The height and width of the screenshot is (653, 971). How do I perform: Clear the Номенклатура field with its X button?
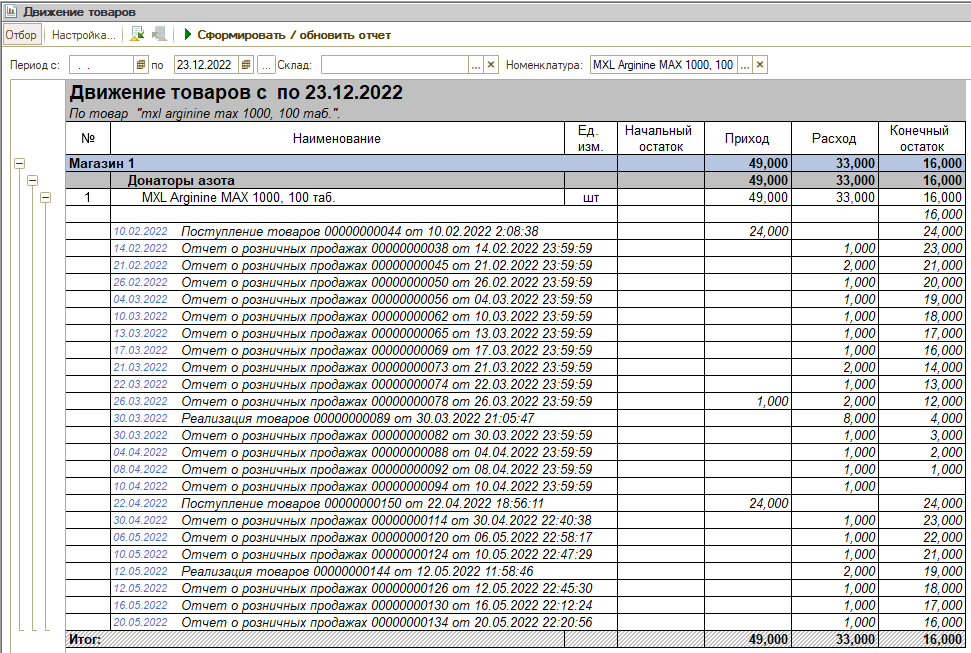coord(760,65)
